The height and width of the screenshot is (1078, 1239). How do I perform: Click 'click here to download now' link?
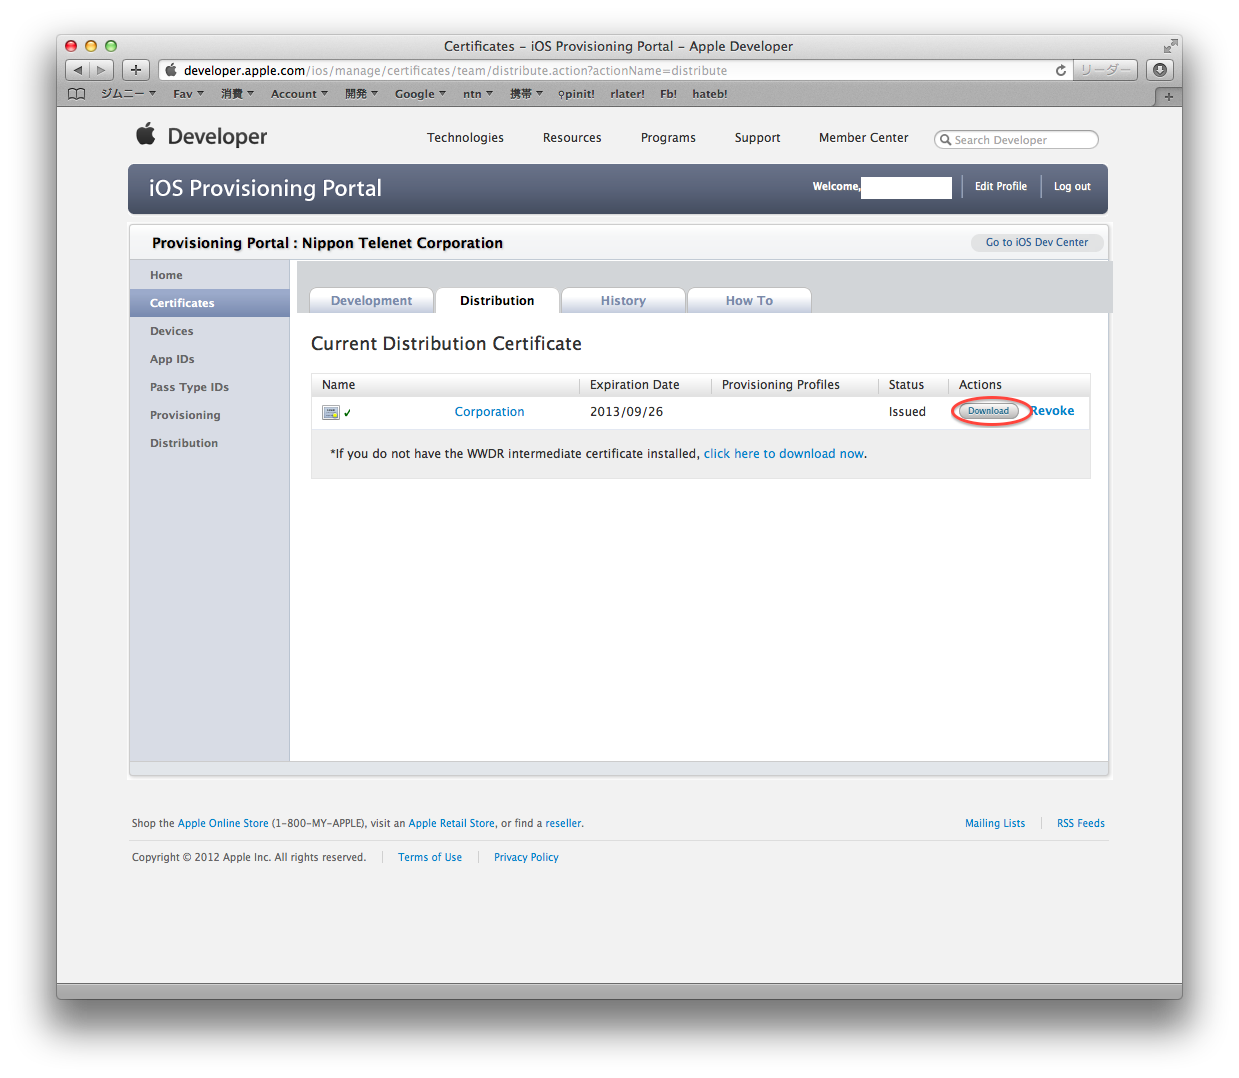click(784, 454)
